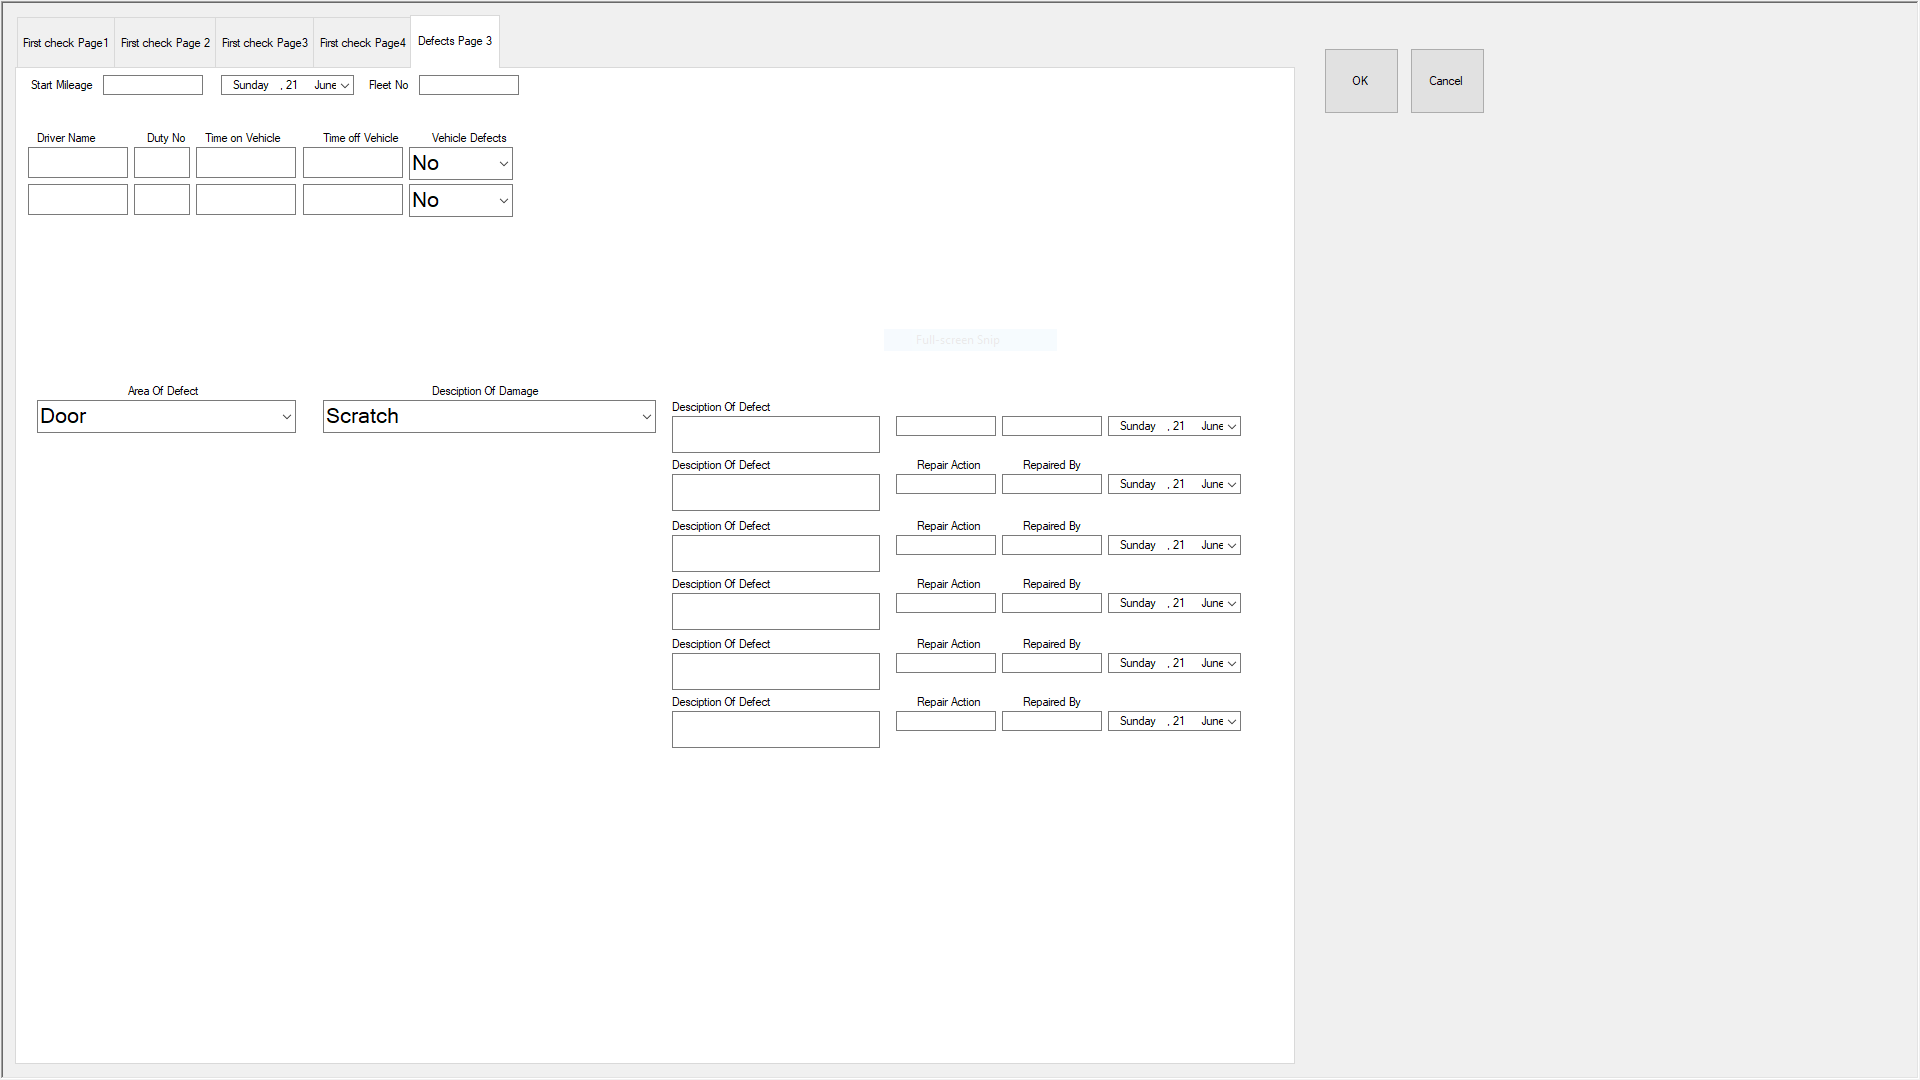Open second row Vehicle Defects dropdown

[x=503, y=201]
